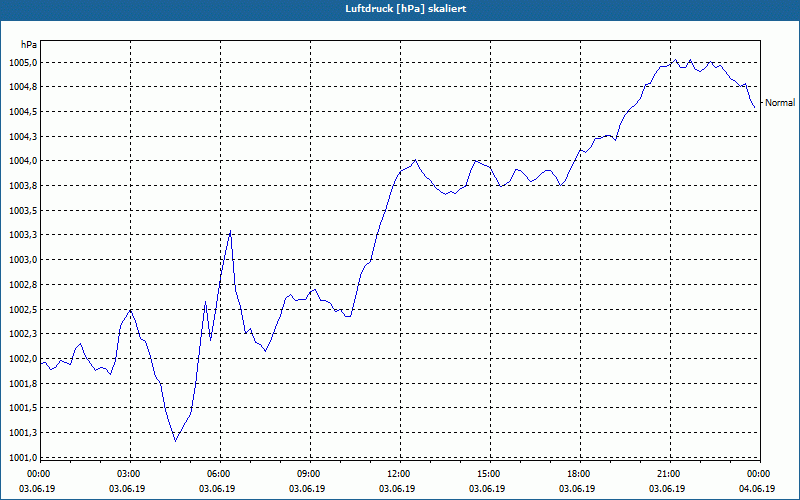
Task: Select the 1004,5 y-axis value
Action: [23, 112]
